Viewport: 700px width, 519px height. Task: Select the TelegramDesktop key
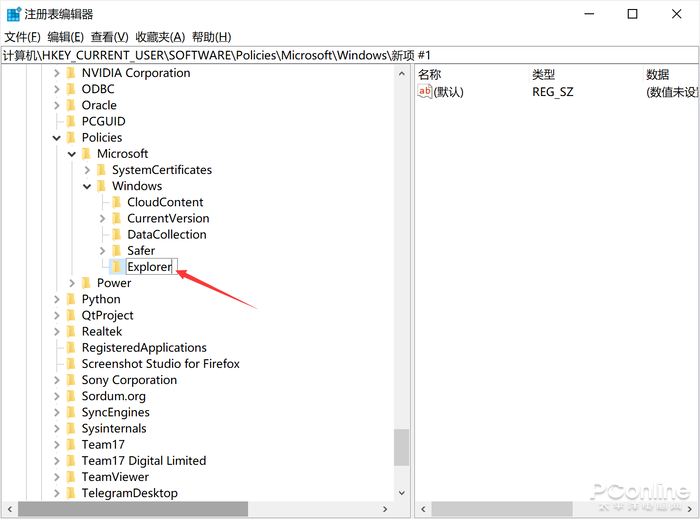pyautogui.click(x=129, y=493)
